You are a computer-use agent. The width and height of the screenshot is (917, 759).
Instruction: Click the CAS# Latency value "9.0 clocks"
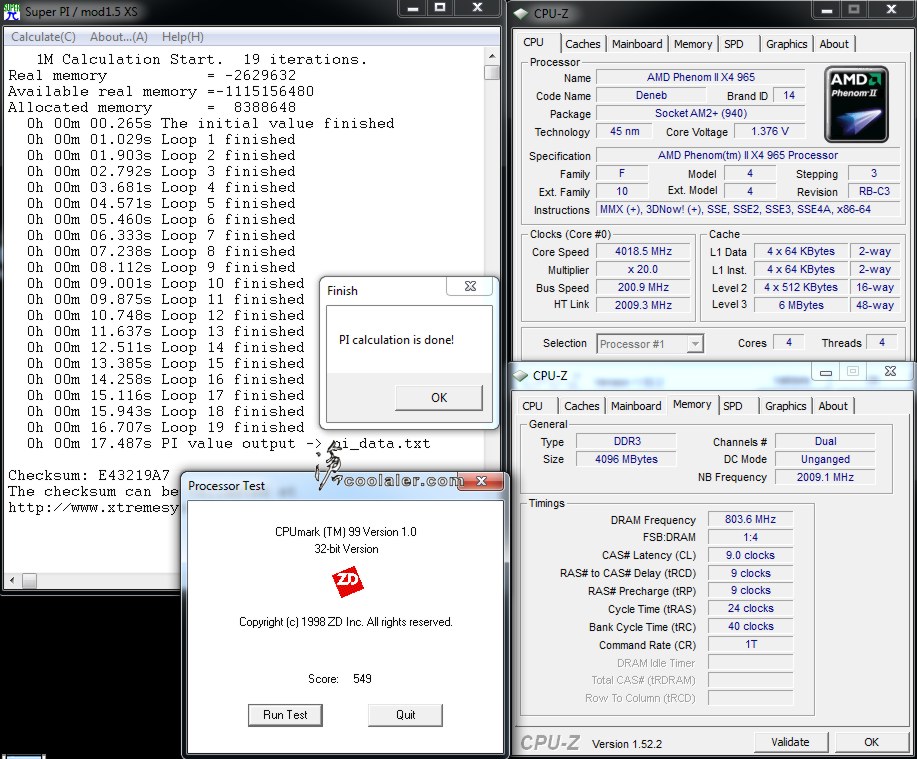point(750,555)
